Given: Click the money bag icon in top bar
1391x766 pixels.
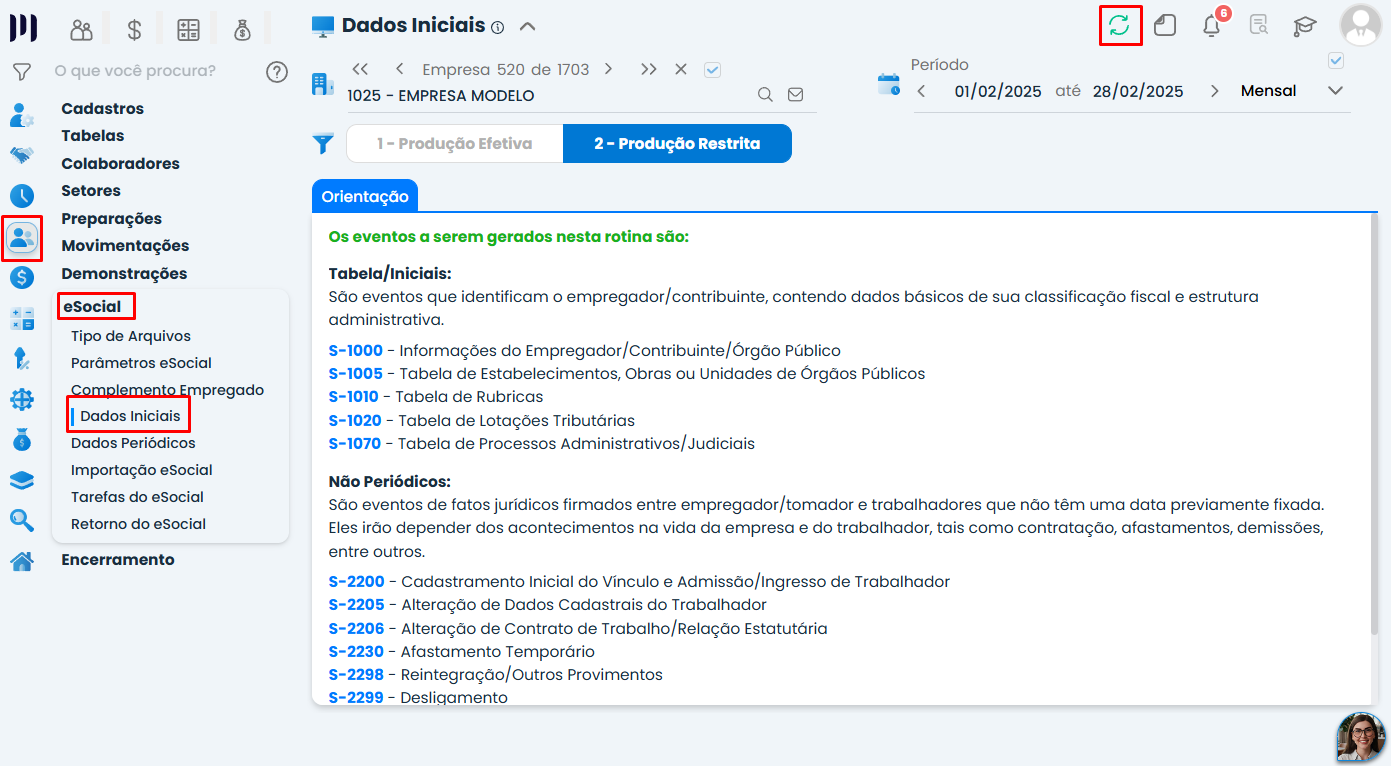Looking at the screenshot, I should (243, 30).
